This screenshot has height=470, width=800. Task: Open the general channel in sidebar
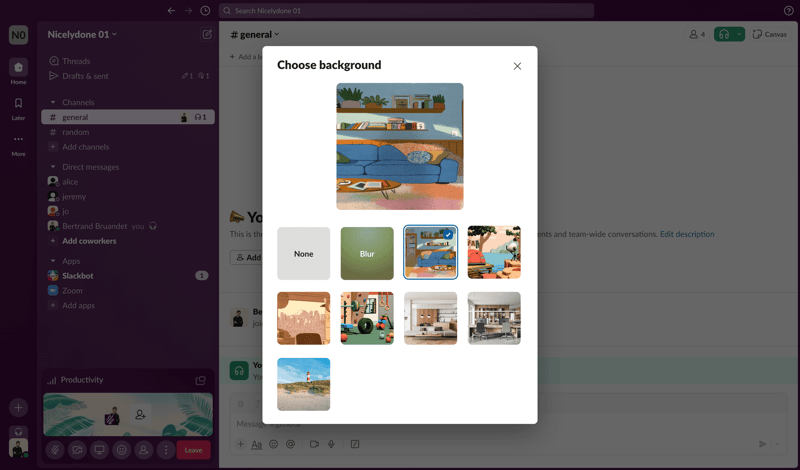click(x=128, y=117)
